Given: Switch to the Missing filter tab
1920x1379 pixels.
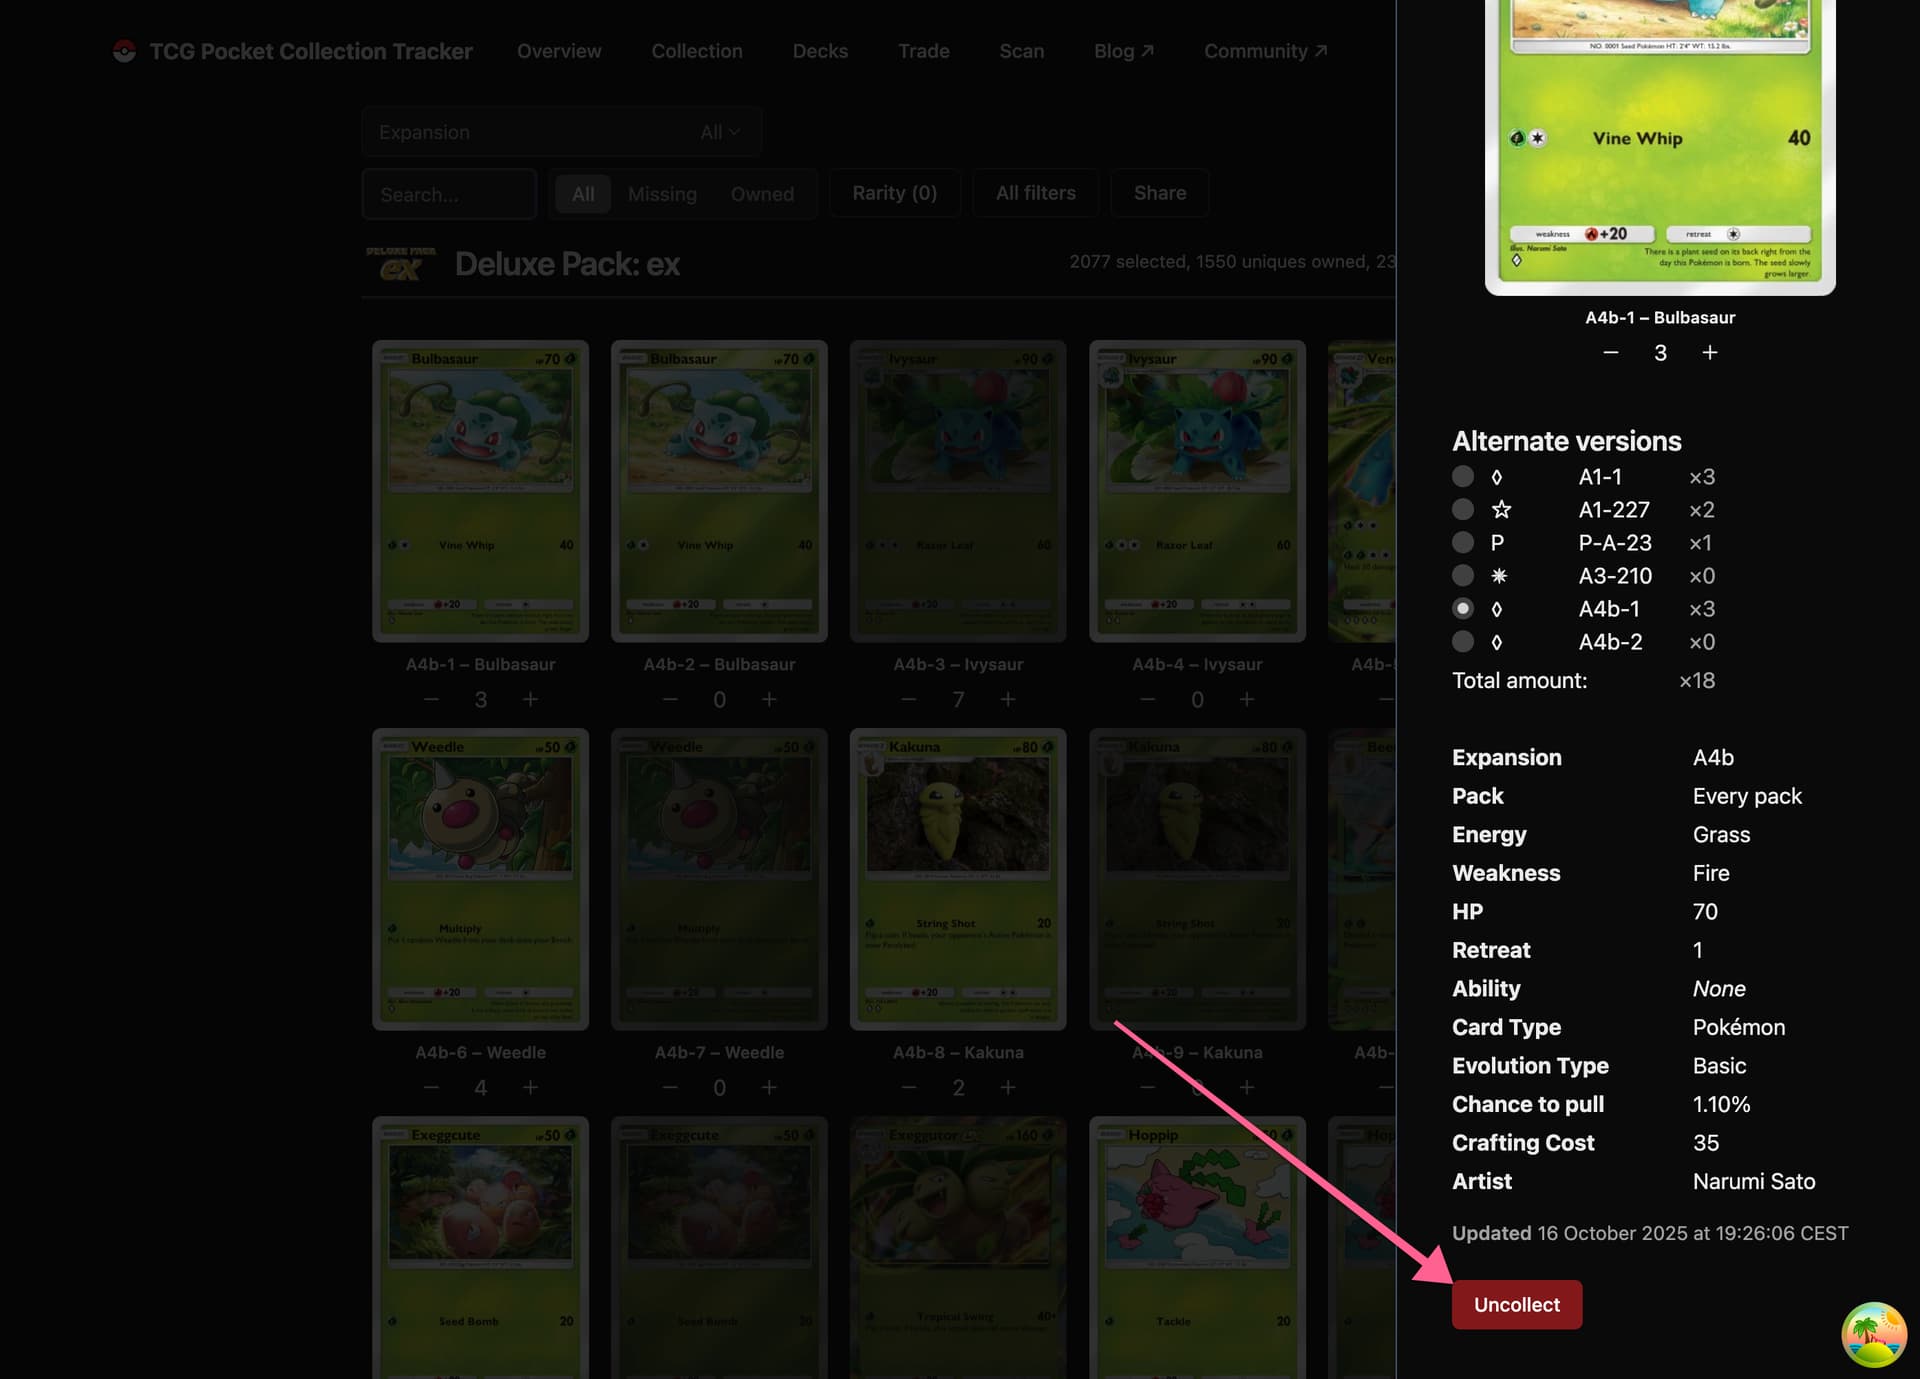Looking at the screenshot, I should point(662,194).
